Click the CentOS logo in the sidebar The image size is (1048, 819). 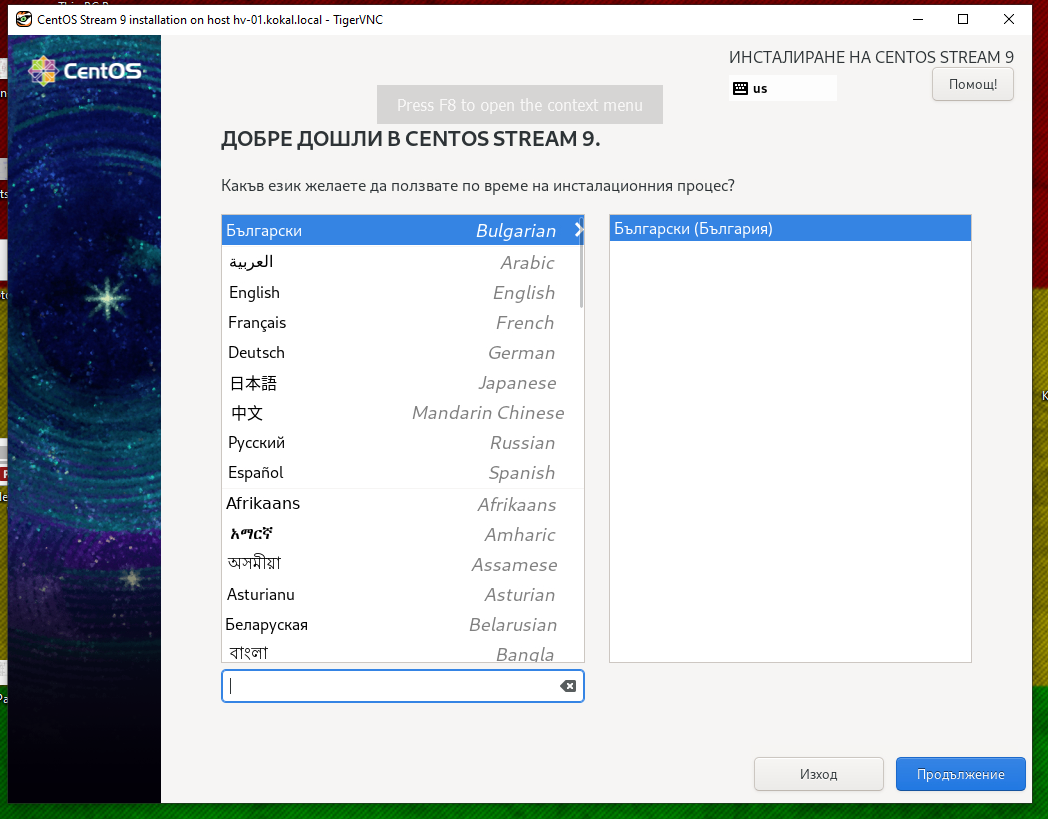pyautogui.click(x=86, y=70)
